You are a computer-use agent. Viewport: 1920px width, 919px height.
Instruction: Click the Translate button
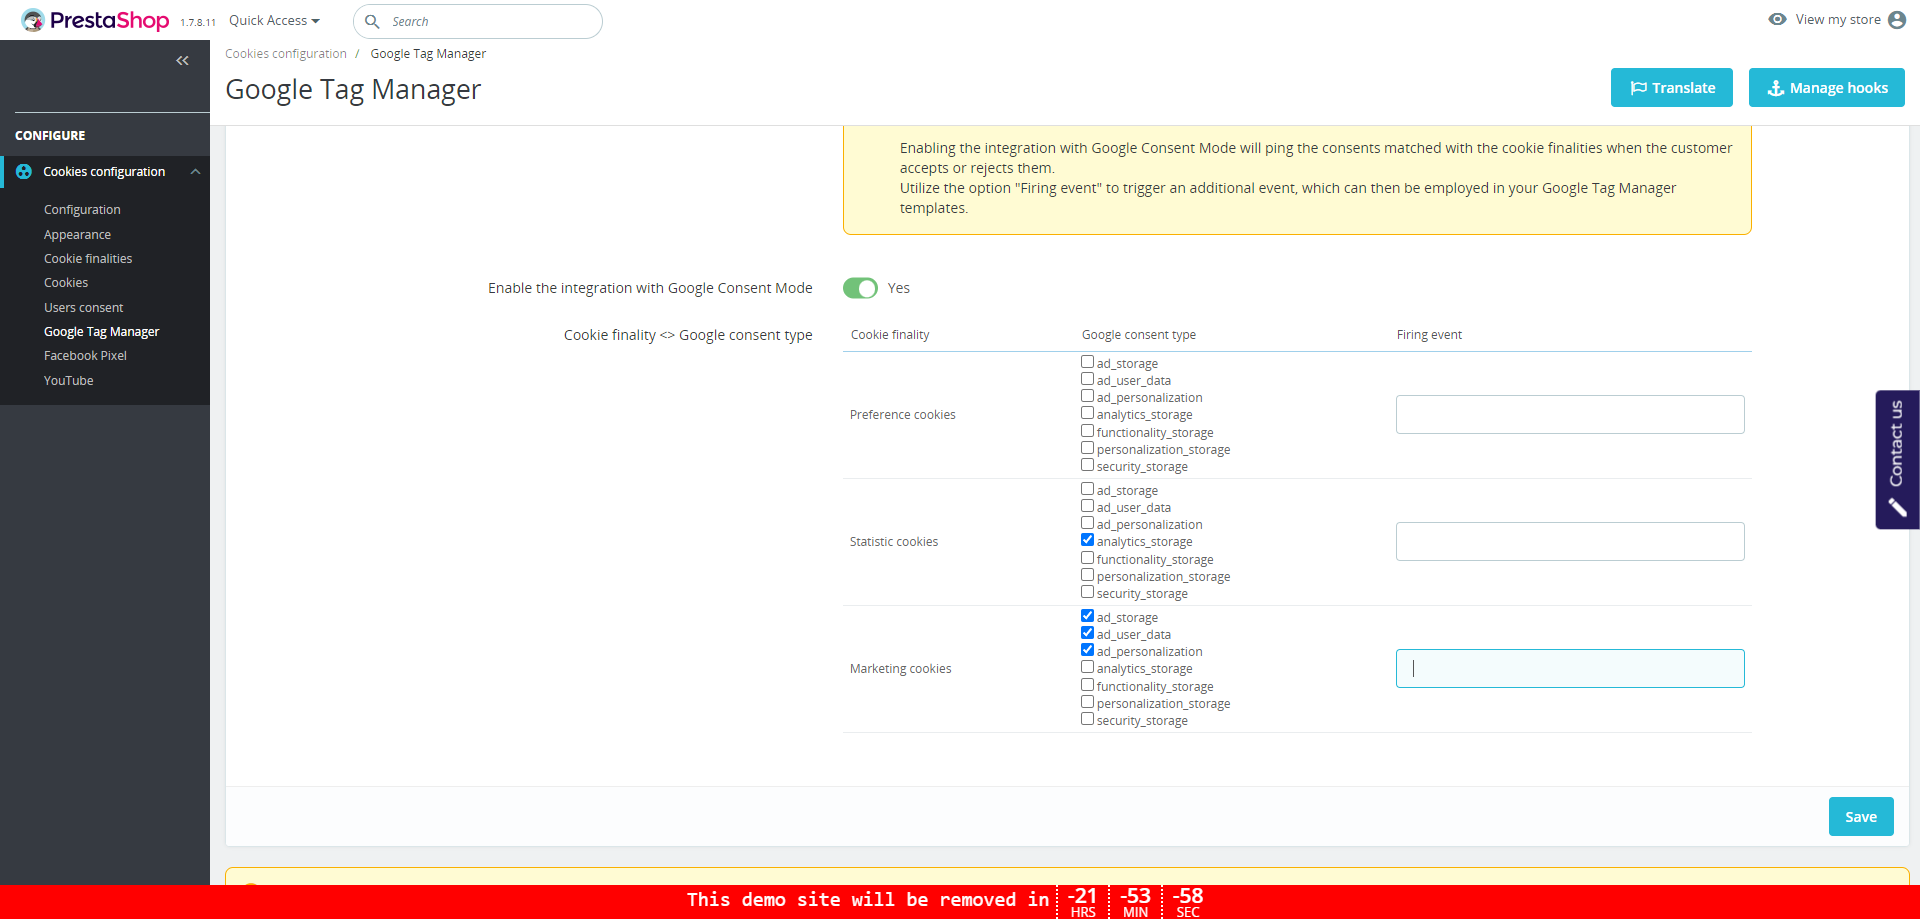pos(1672,87)
